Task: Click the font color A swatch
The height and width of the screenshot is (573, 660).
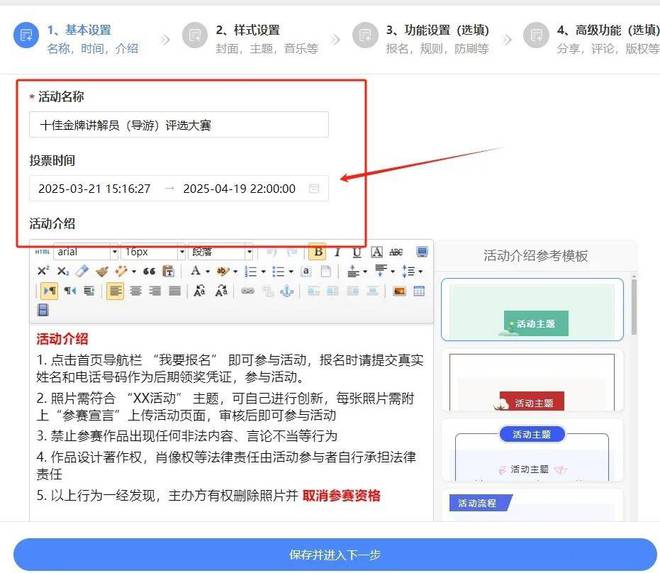Action: pos(196,271)
